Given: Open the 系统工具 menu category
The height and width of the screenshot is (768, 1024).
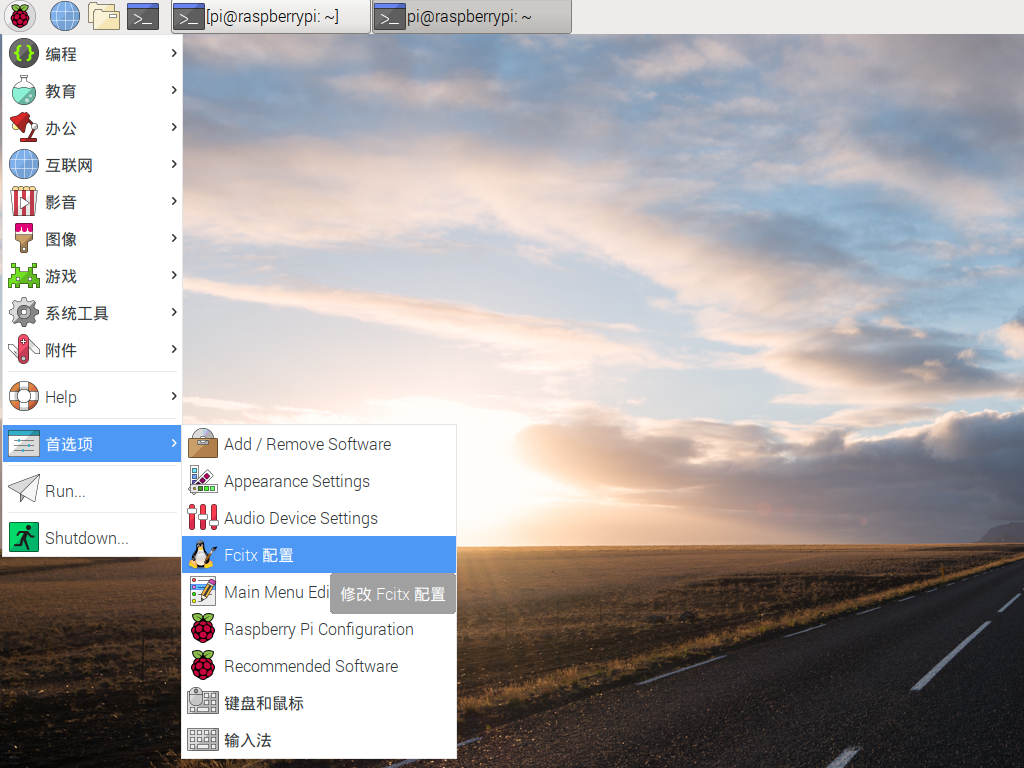Looking at the screenshot, I should click(x=92, y=312).
